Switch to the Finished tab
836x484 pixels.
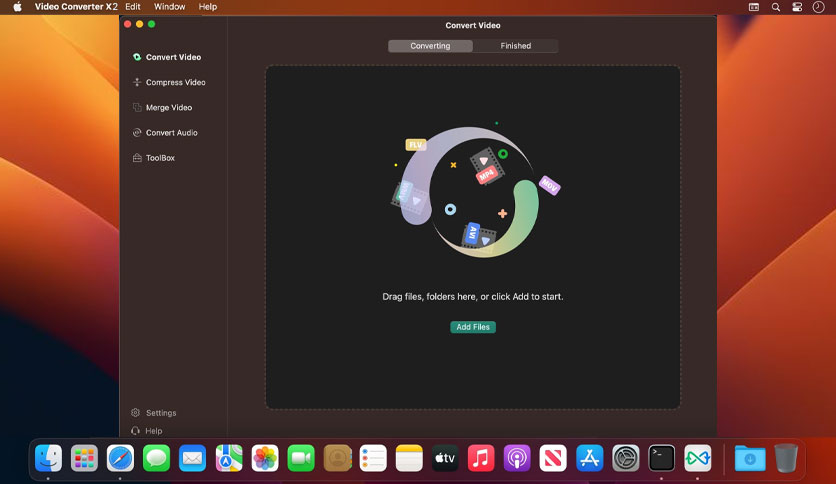(x=516, y=46)
